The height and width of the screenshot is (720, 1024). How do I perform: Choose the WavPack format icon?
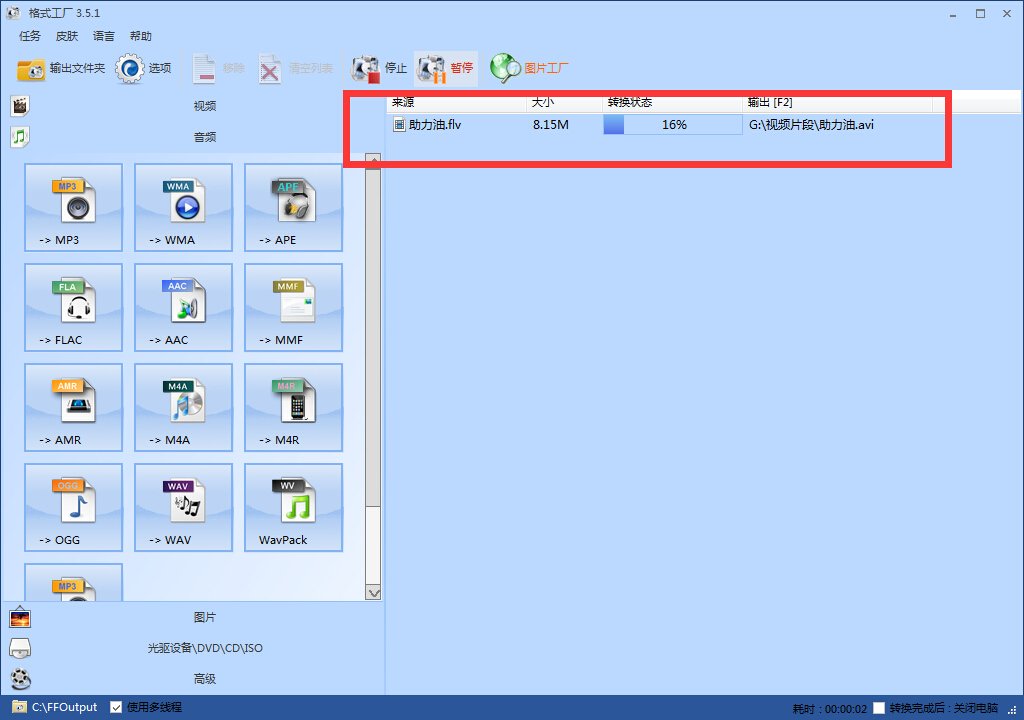click(293, 507)
